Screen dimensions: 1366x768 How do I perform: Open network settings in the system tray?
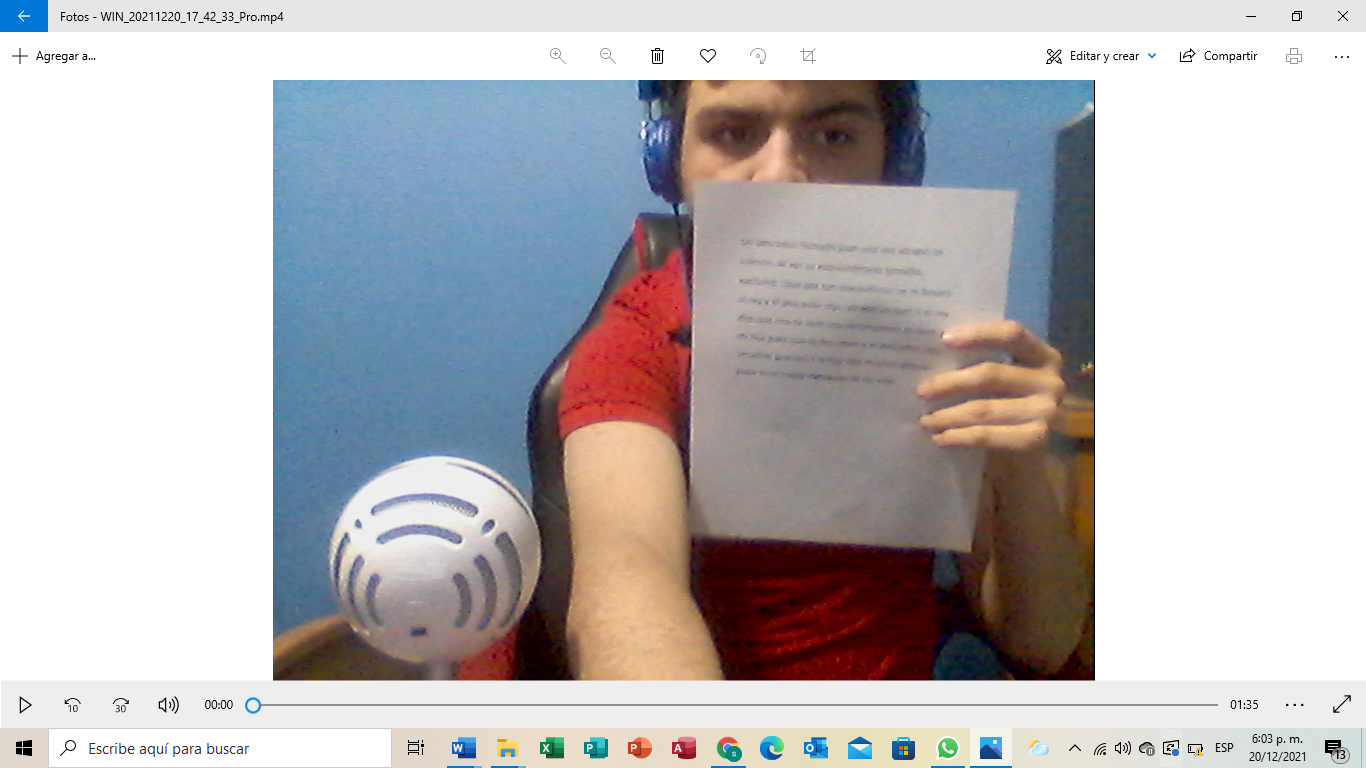coord(1100,748)
